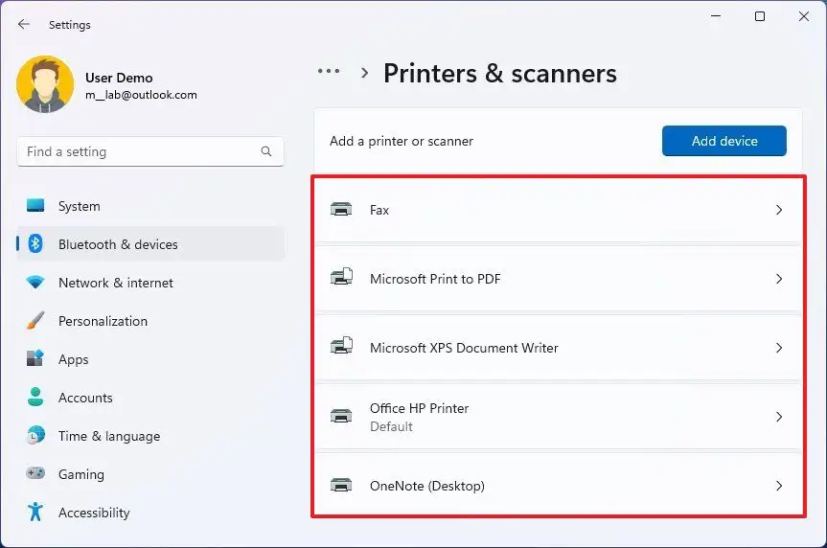Click the System monitor icon
Viewport: 827px width, 548px height.
coord(35,205)
